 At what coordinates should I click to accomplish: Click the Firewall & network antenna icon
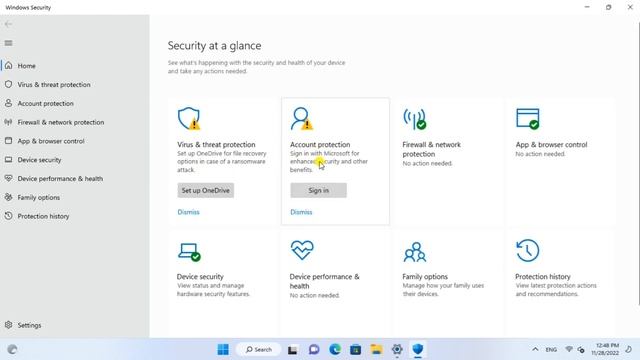415,119
